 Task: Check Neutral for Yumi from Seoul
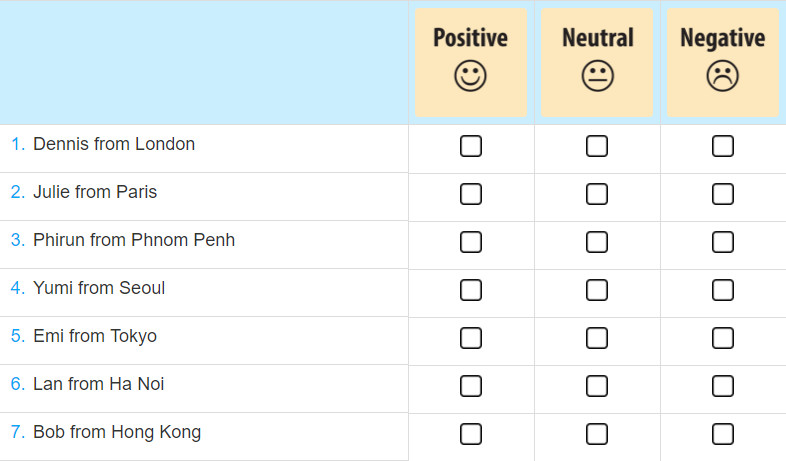[597, 290]
